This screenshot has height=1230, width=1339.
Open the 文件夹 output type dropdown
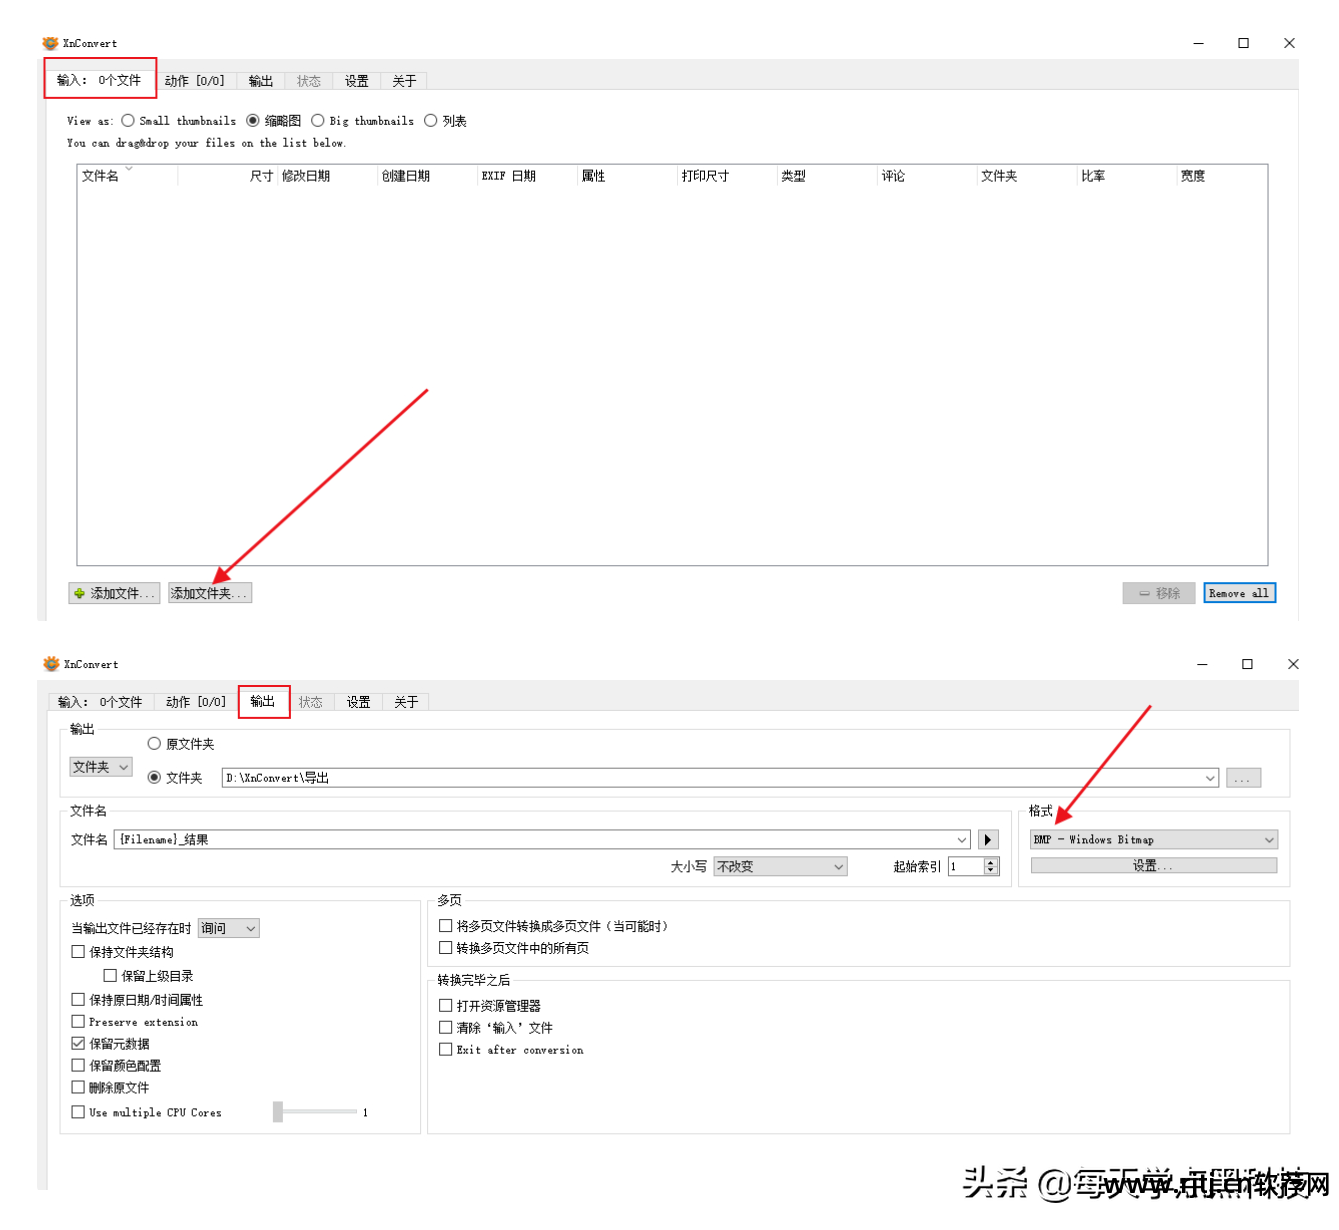click(x=101, y=767)
